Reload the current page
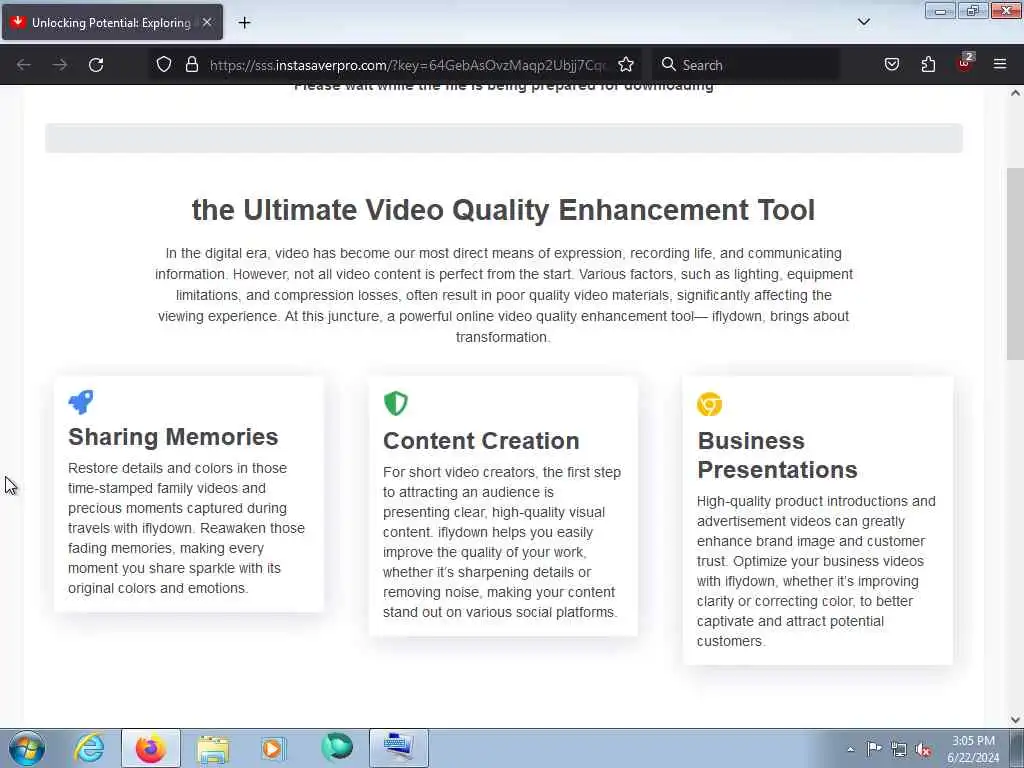The width and height of the screenshot is (1024, 768). (96, 65)
